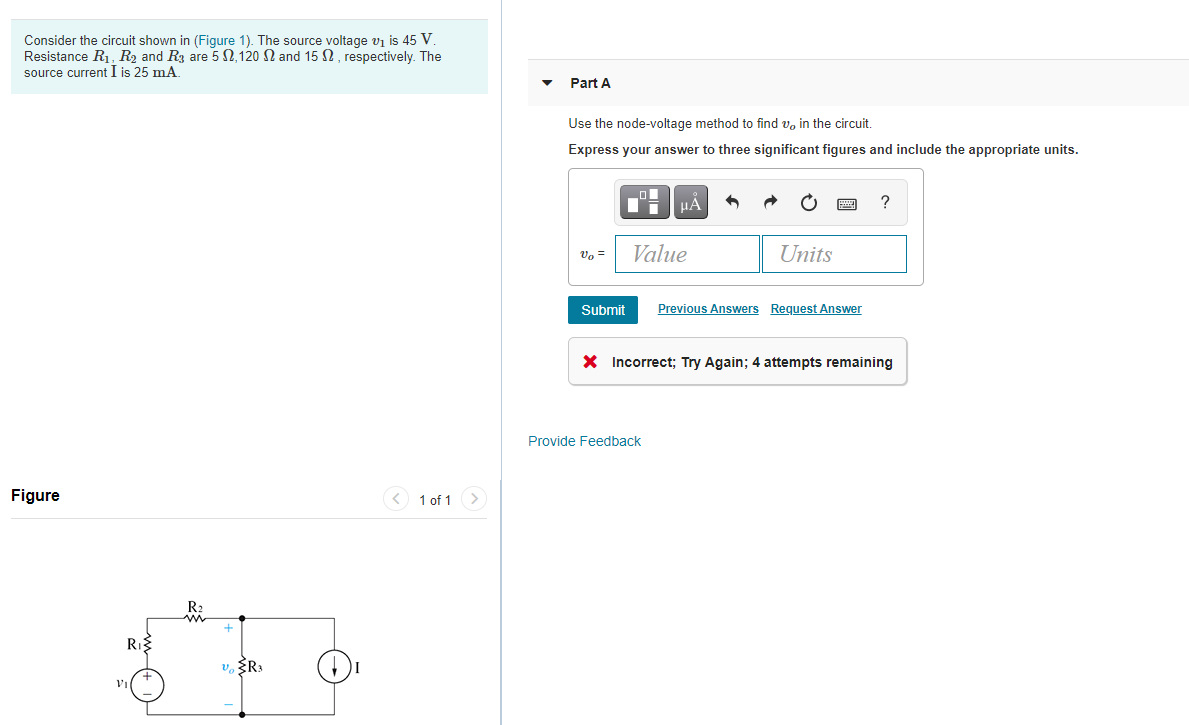The width and height of the screenshot is (1189, 725).
Task: Click the '1 of 1' figure counter
Action: click(x=435, y=500)
